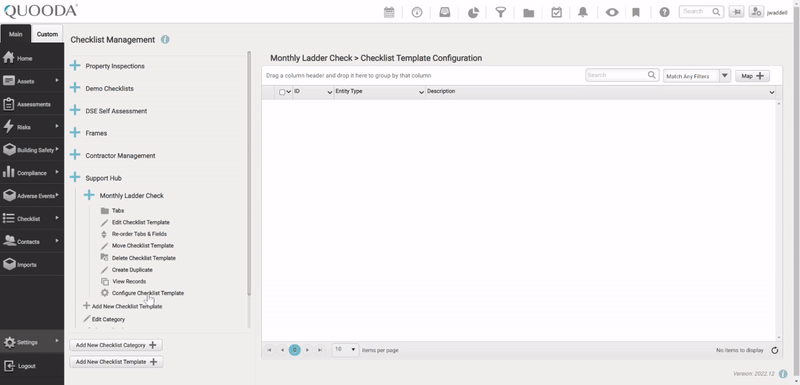The height and width of the screenshot is (385, 800).
Task: Click the Map button with plus
Action: [x=753, y=75]
